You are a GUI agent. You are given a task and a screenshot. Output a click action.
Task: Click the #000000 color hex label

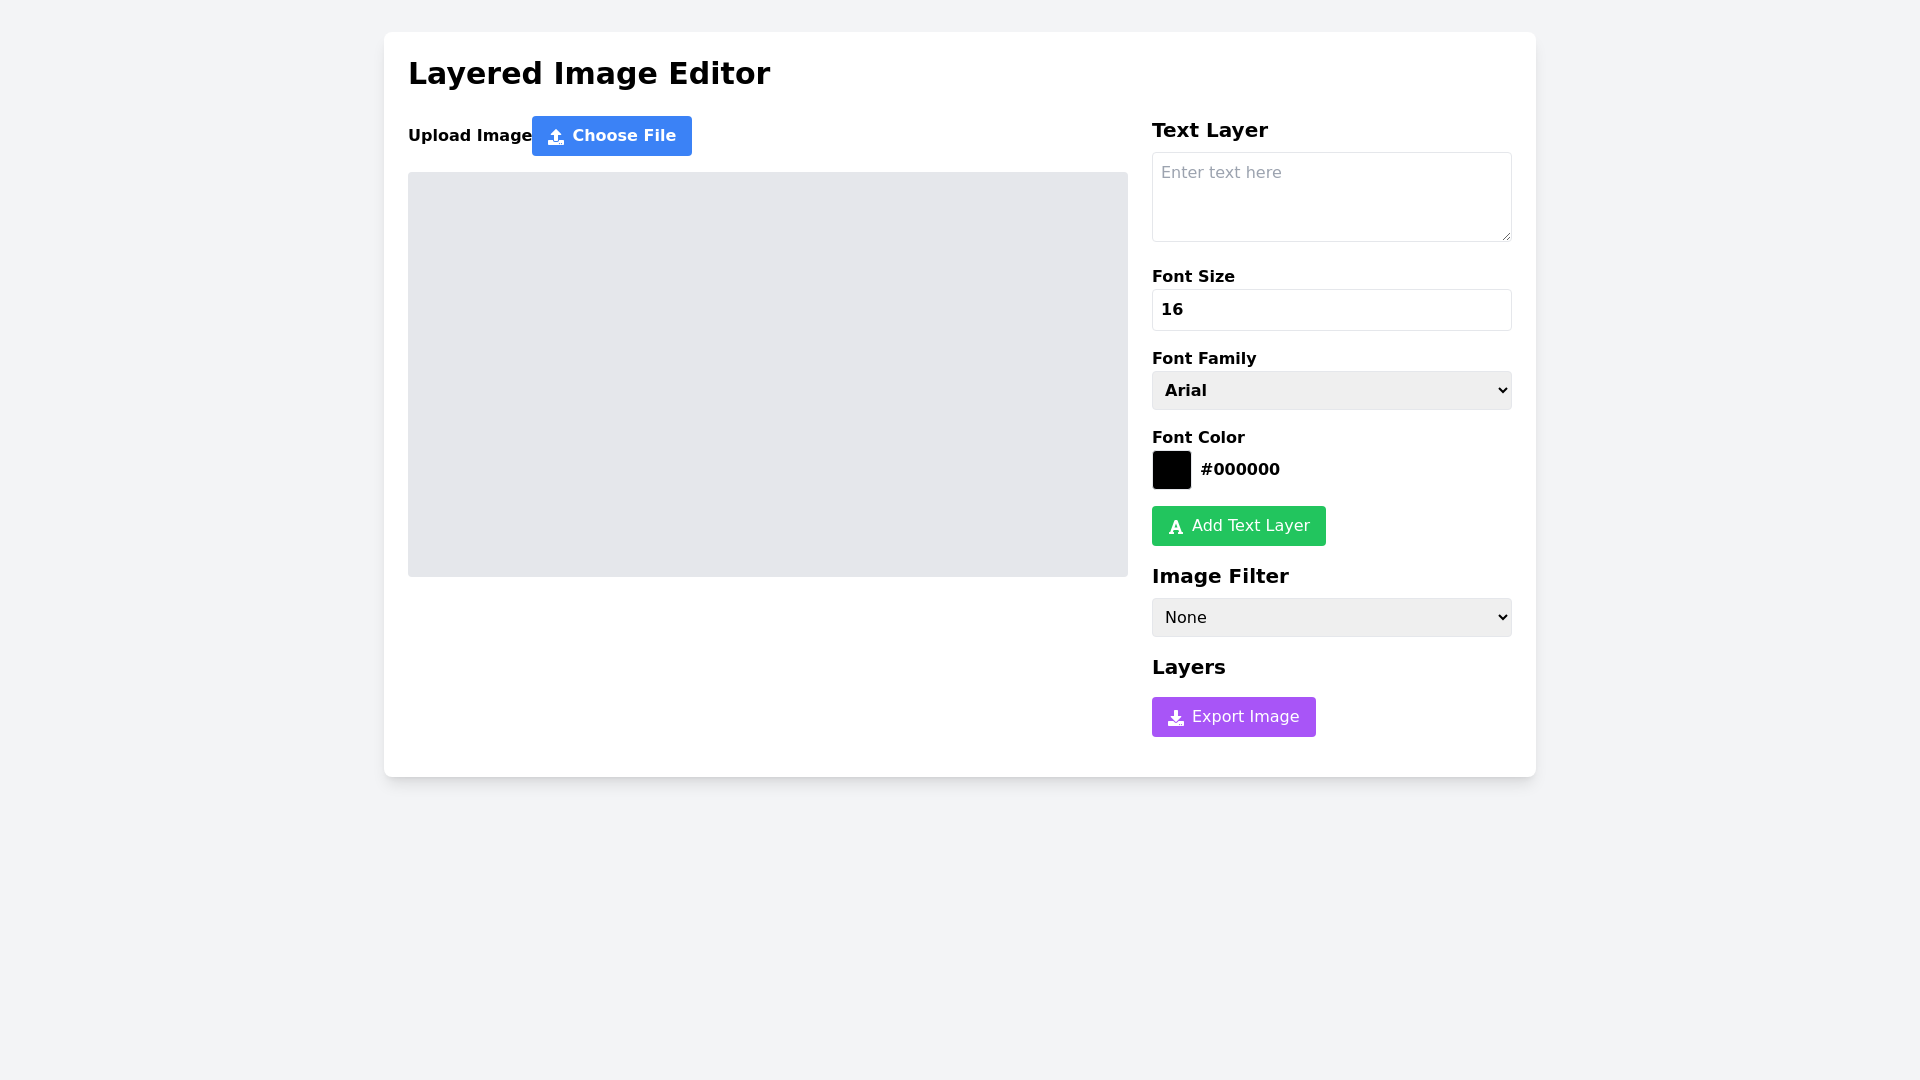tap(1240, 469)
